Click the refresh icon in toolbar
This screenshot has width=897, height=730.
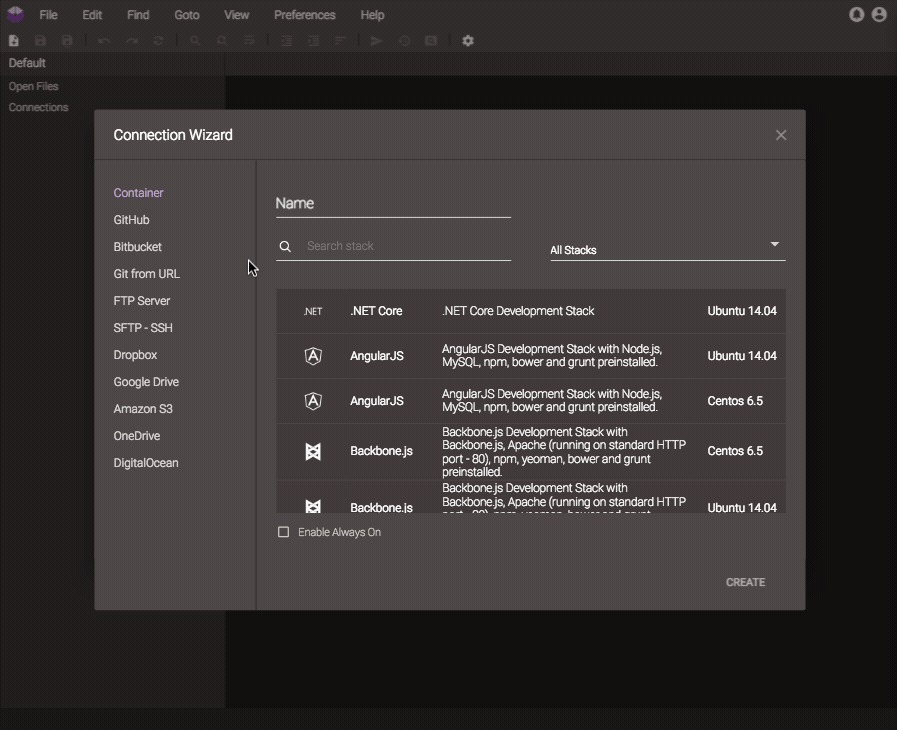(x=158, y=41)
